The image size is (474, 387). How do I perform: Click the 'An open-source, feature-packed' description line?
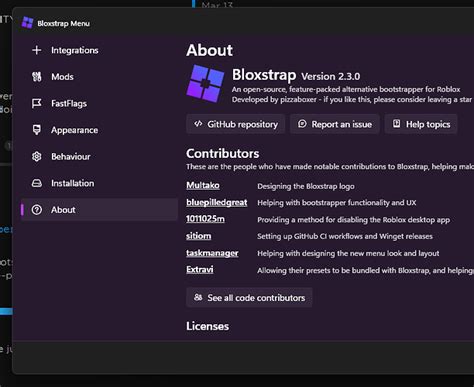click(x=346, y=89)
